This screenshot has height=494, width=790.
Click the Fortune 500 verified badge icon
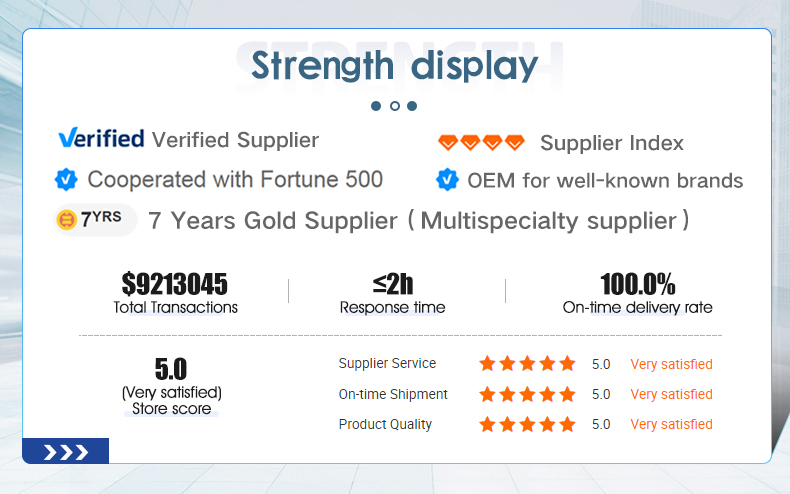[x=66, y=179]
